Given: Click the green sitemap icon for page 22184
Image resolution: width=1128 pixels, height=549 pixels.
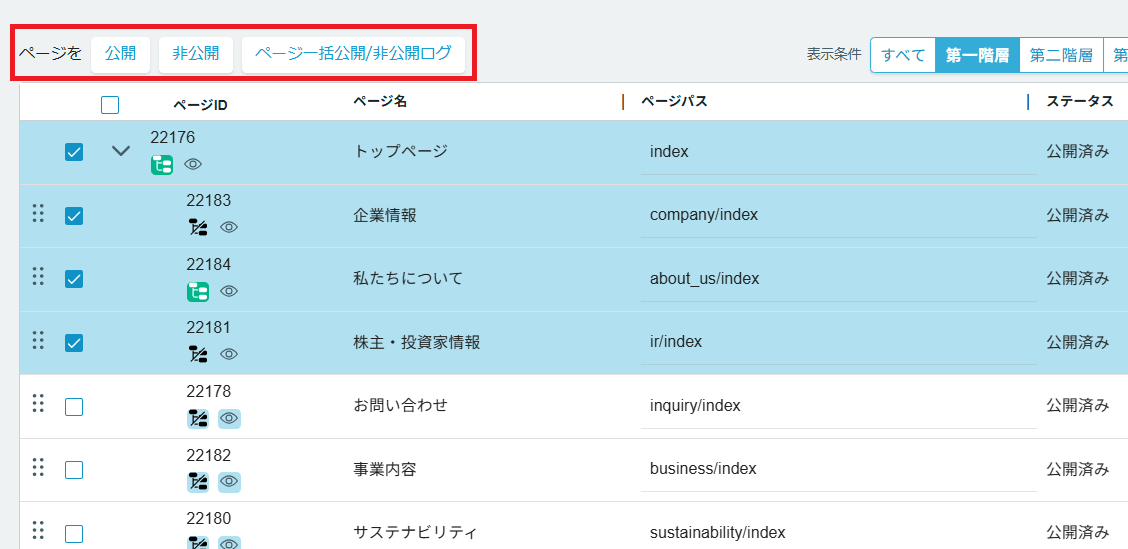Looking at the screenshot, I should tap(198, 291).
